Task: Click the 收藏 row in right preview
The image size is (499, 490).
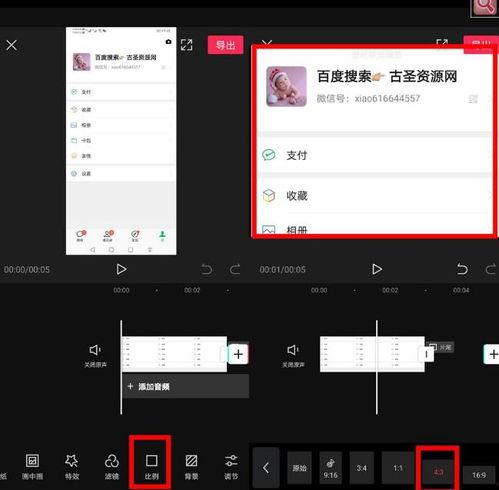Action: pos(375,195)
